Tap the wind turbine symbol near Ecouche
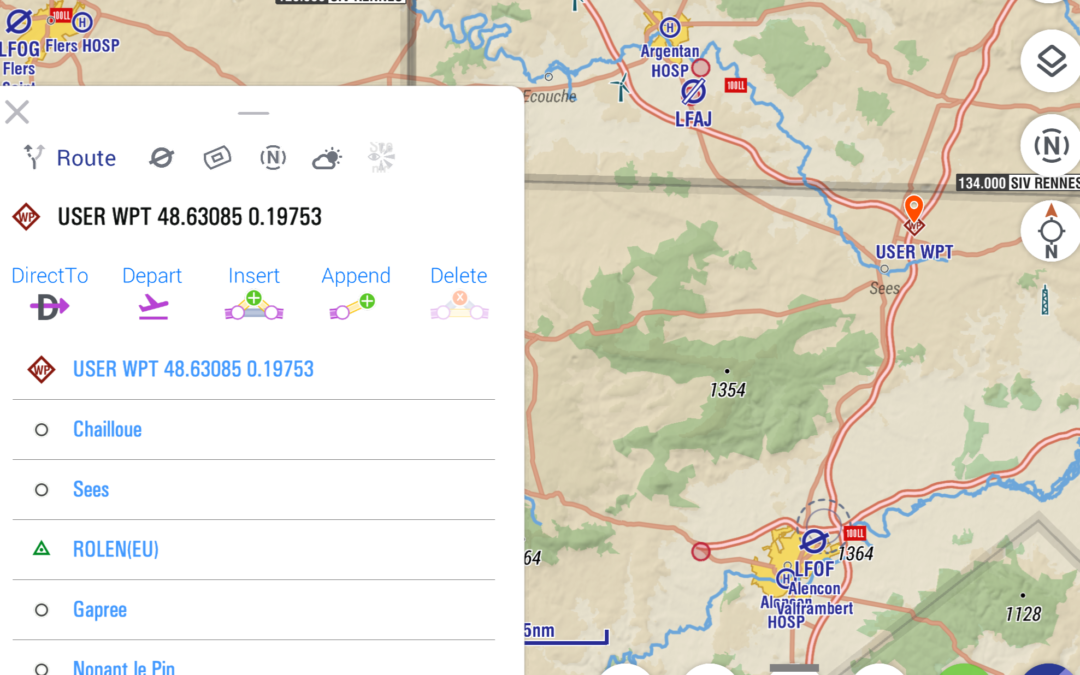This screenshot has height=675, width=1080. [620, 87]
